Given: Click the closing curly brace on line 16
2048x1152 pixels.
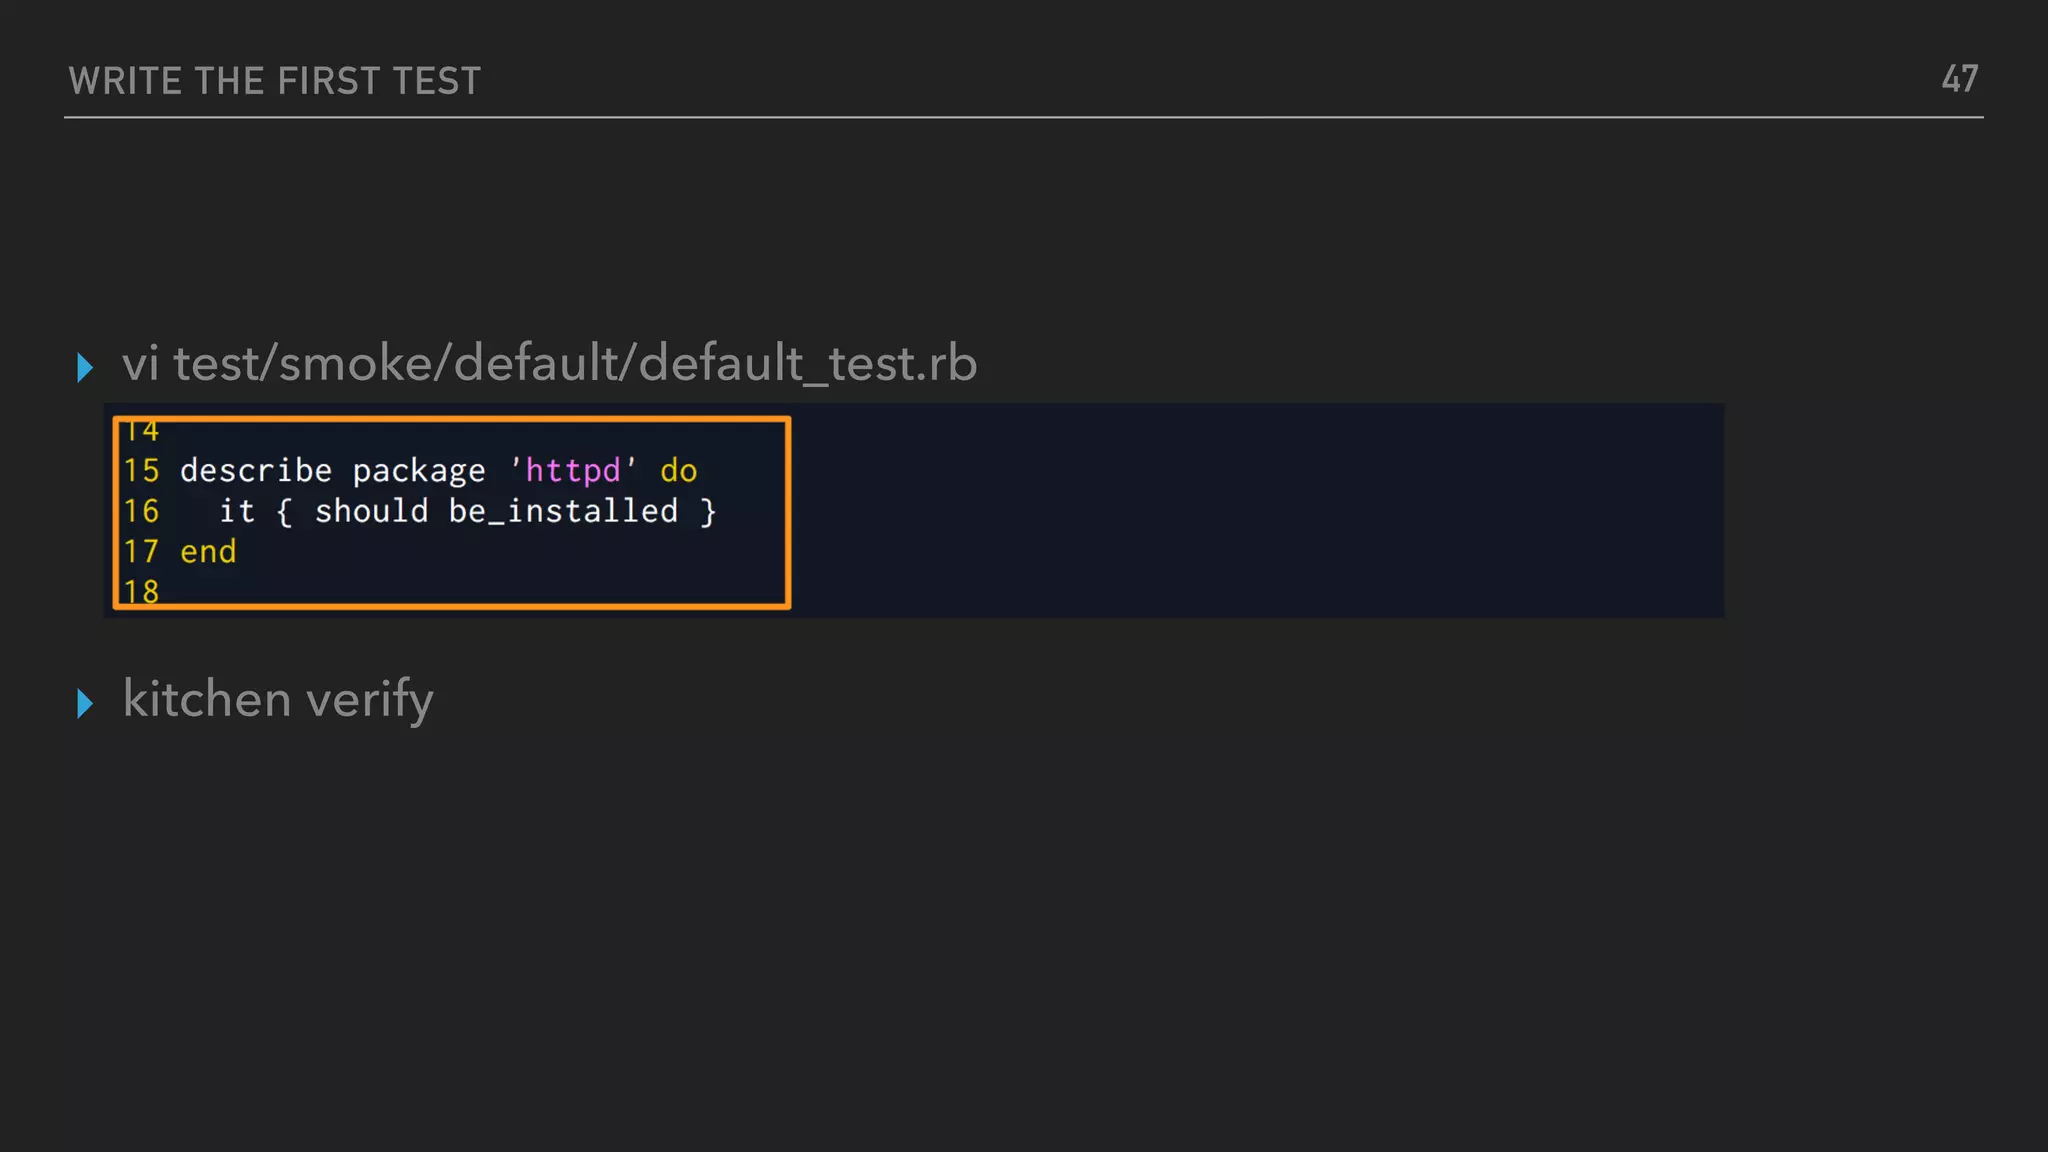Looking at the screenshot, I should (x=708, y=511).
